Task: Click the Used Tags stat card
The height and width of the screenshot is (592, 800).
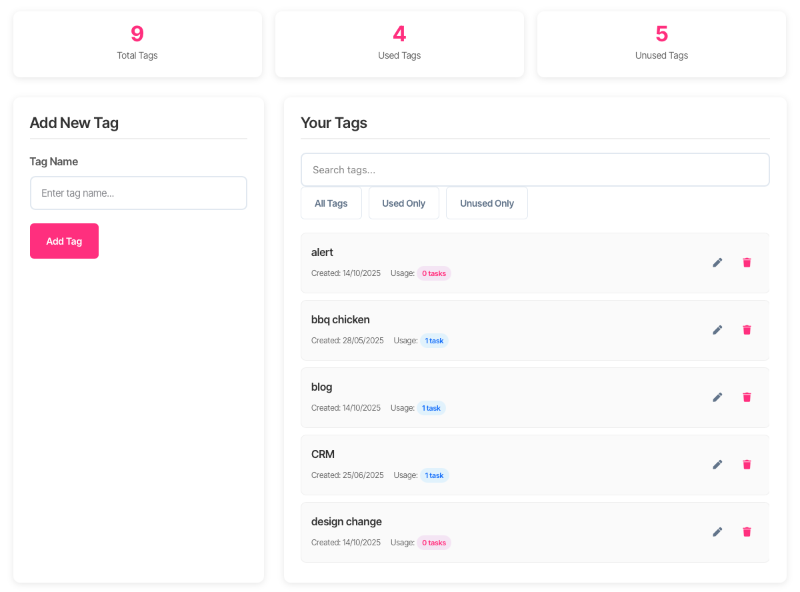Action: (399, 44)
